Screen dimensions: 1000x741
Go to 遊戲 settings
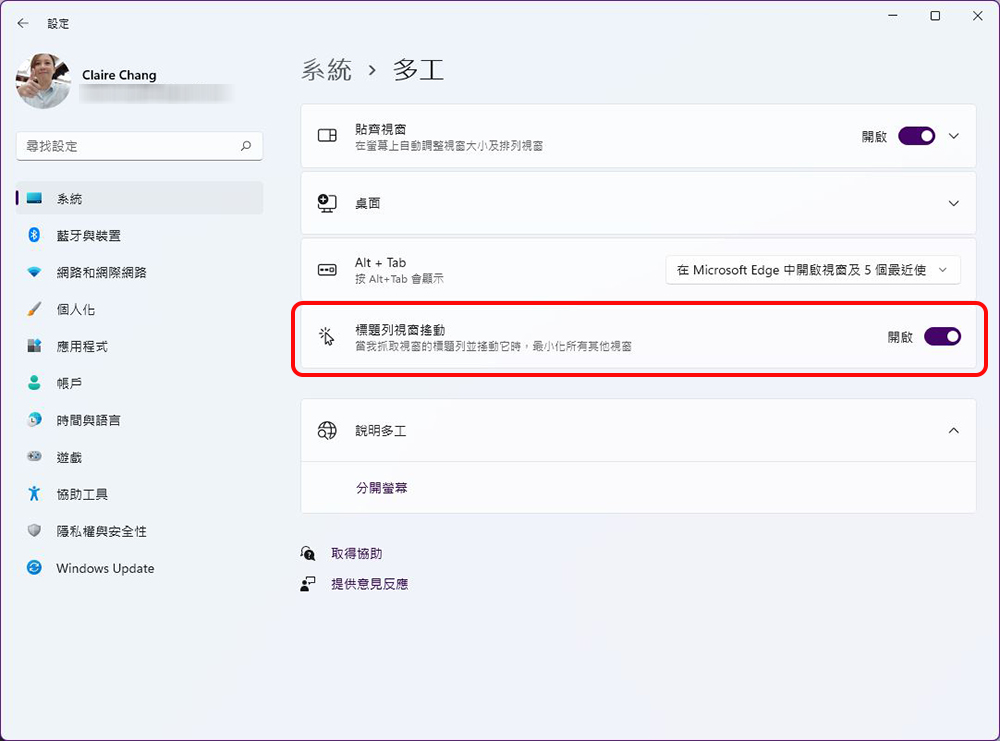pyautogui.click(x=140, y=457)
